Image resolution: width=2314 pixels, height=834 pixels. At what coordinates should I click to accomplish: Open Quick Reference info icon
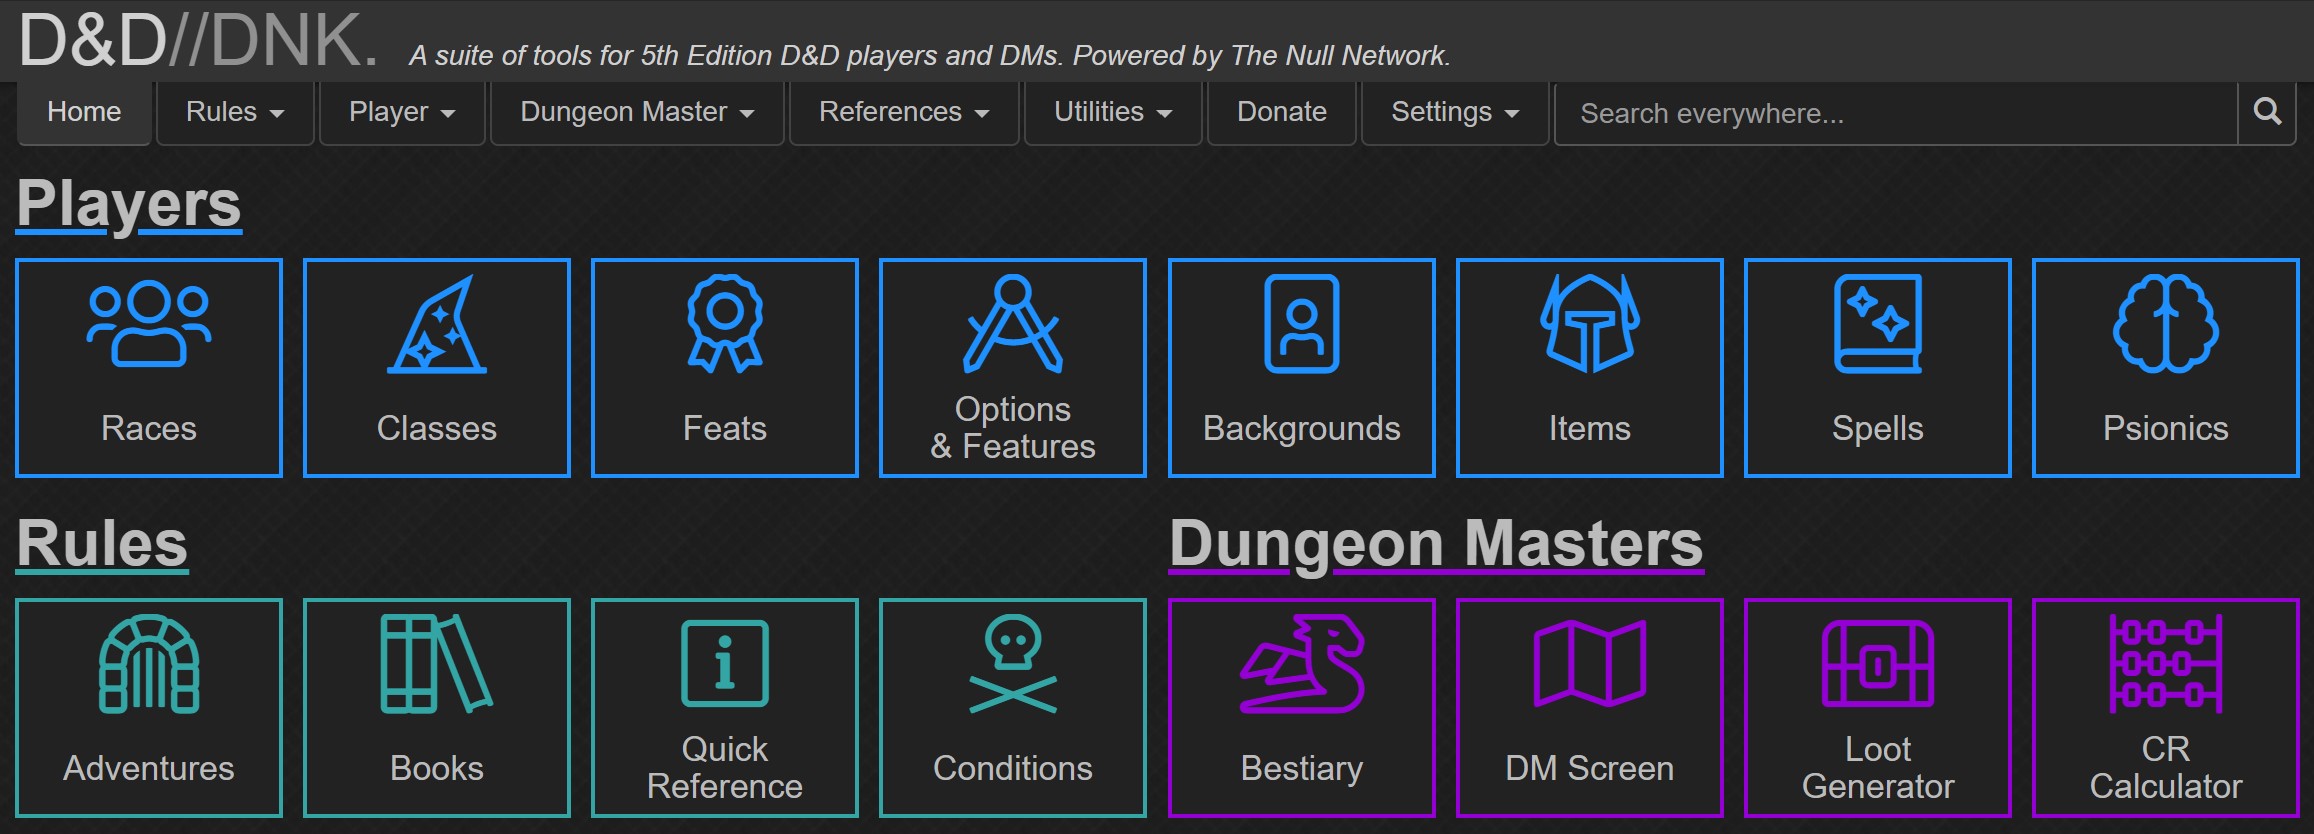725,663
